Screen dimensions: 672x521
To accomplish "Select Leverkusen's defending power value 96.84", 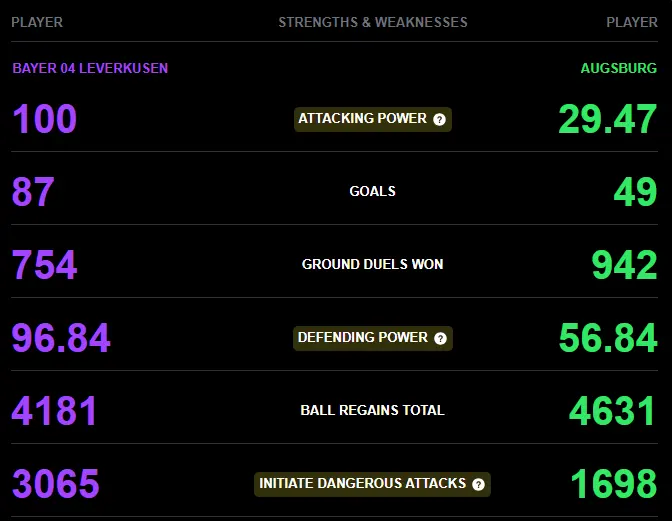I will point(61,338).
